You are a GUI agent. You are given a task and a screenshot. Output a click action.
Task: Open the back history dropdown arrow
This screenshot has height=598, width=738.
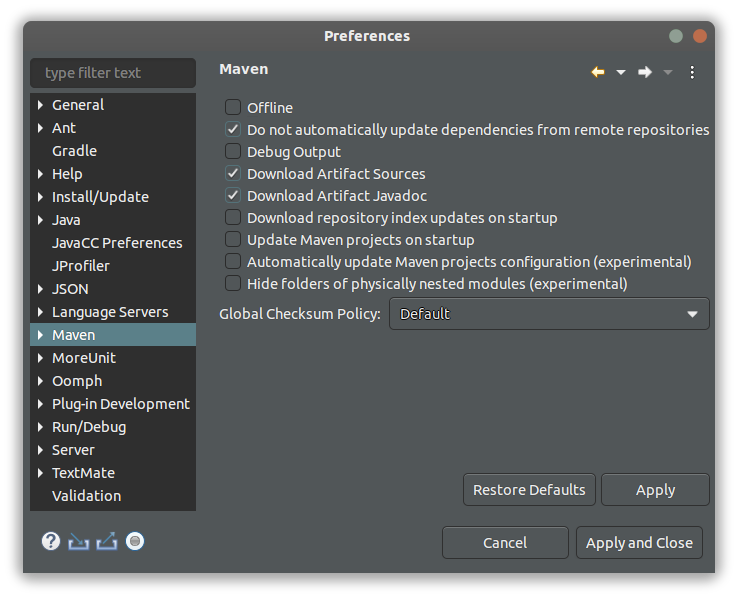coord(621,72)
